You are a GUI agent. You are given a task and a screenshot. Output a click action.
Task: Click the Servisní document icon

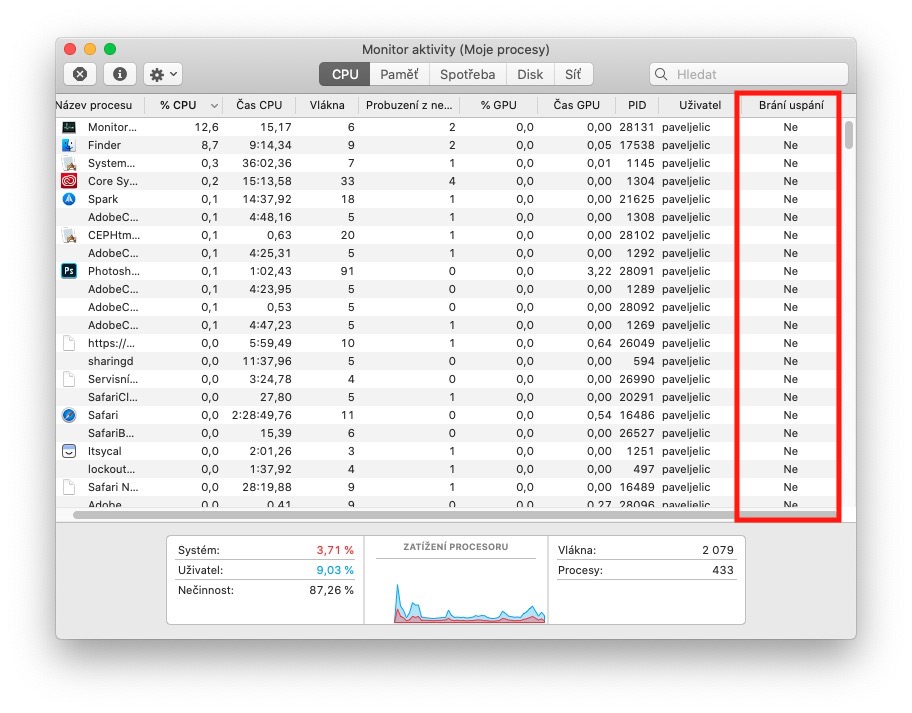pos(69,379)
